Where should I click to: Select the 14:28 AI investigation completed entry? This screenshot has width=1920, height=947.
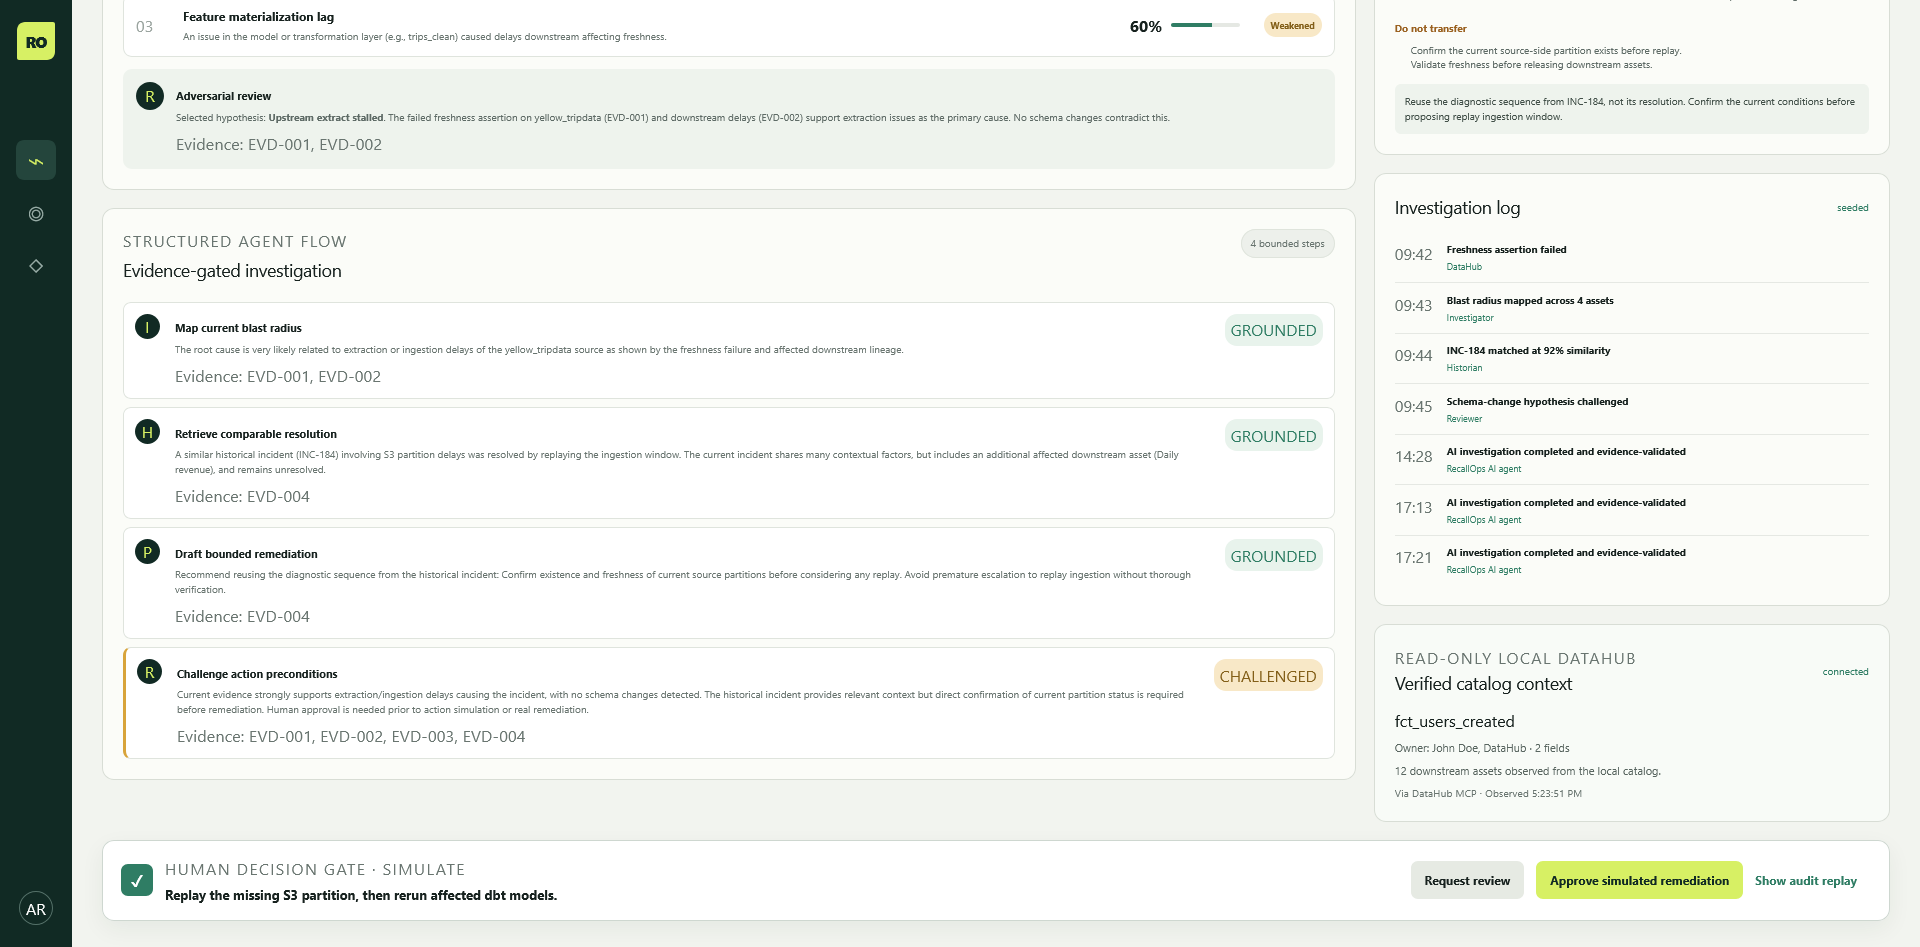point(1631,459)
